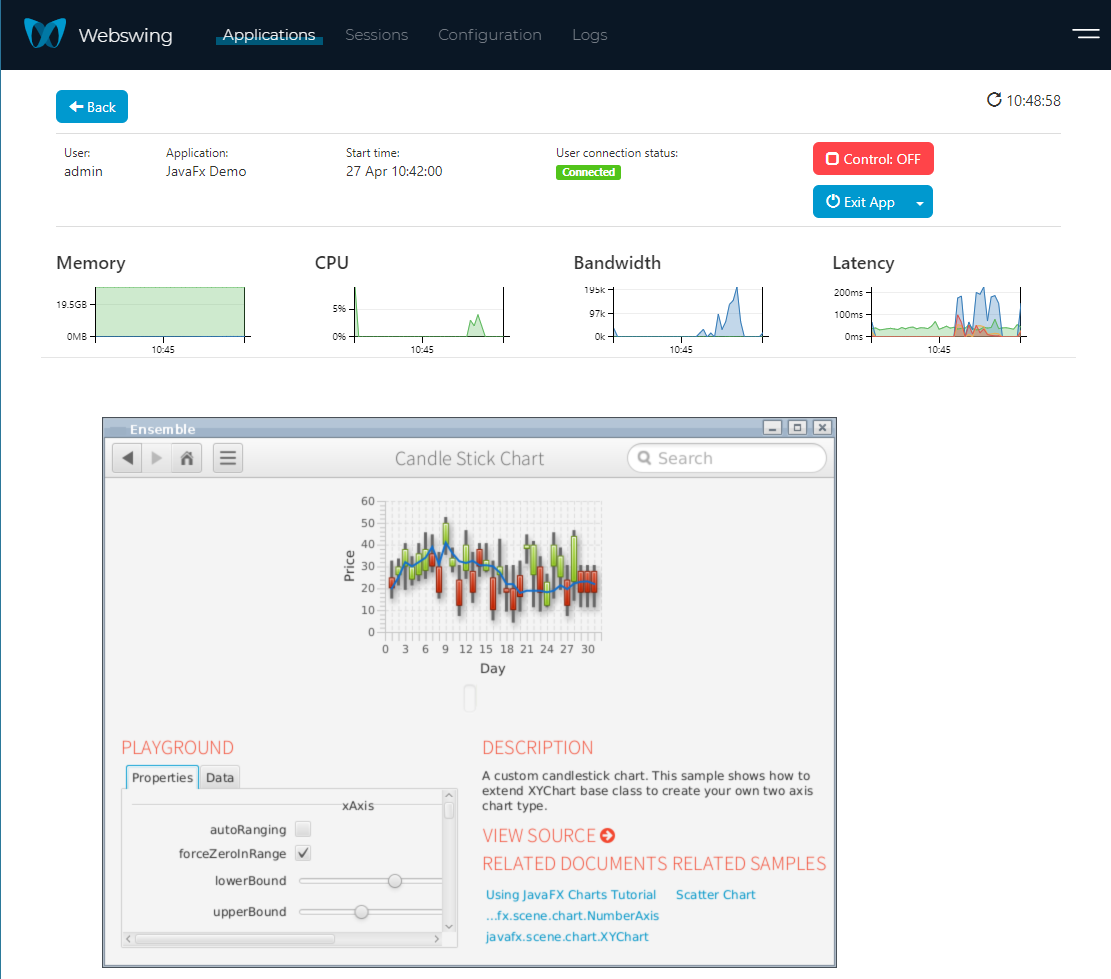Image resolution: width=1111 pixels, height=979 pixels.
Task: Click properties panel scroll-up arrow
Action: tap(449, 796)
